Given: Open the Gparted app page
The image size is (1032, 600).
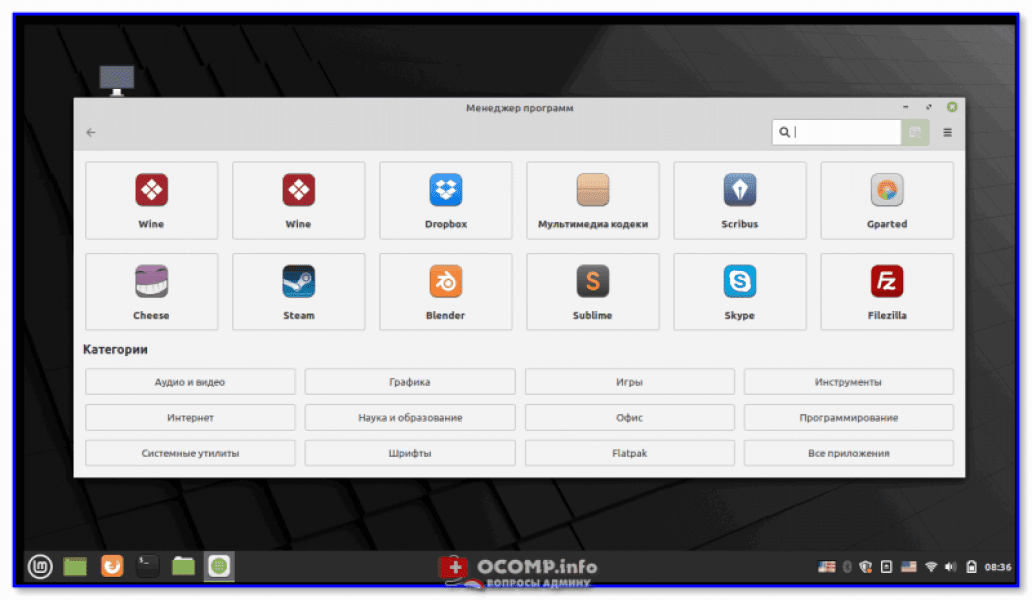Looking at the screenshot, I should (x=887, y=200).
